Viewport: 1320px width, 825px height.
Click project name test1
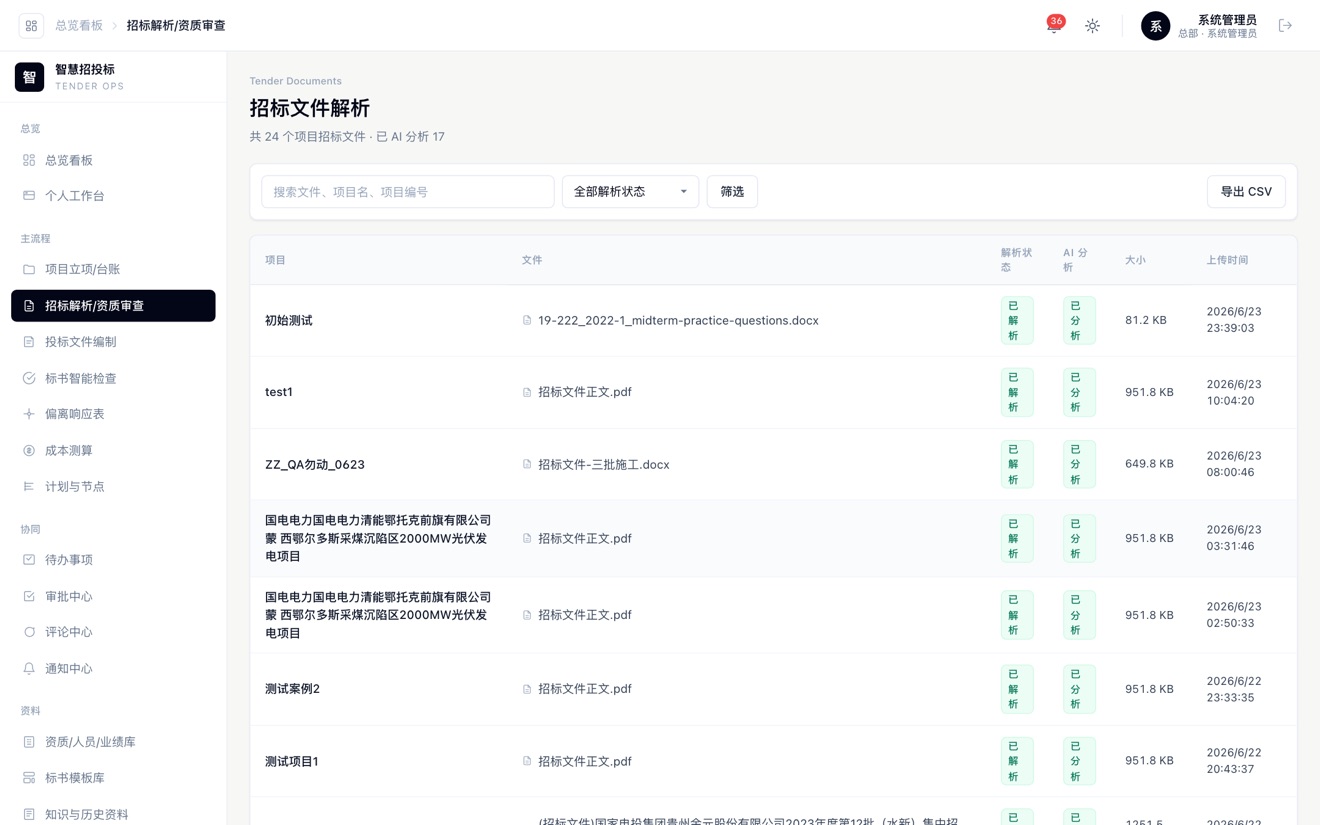(279, 392)
